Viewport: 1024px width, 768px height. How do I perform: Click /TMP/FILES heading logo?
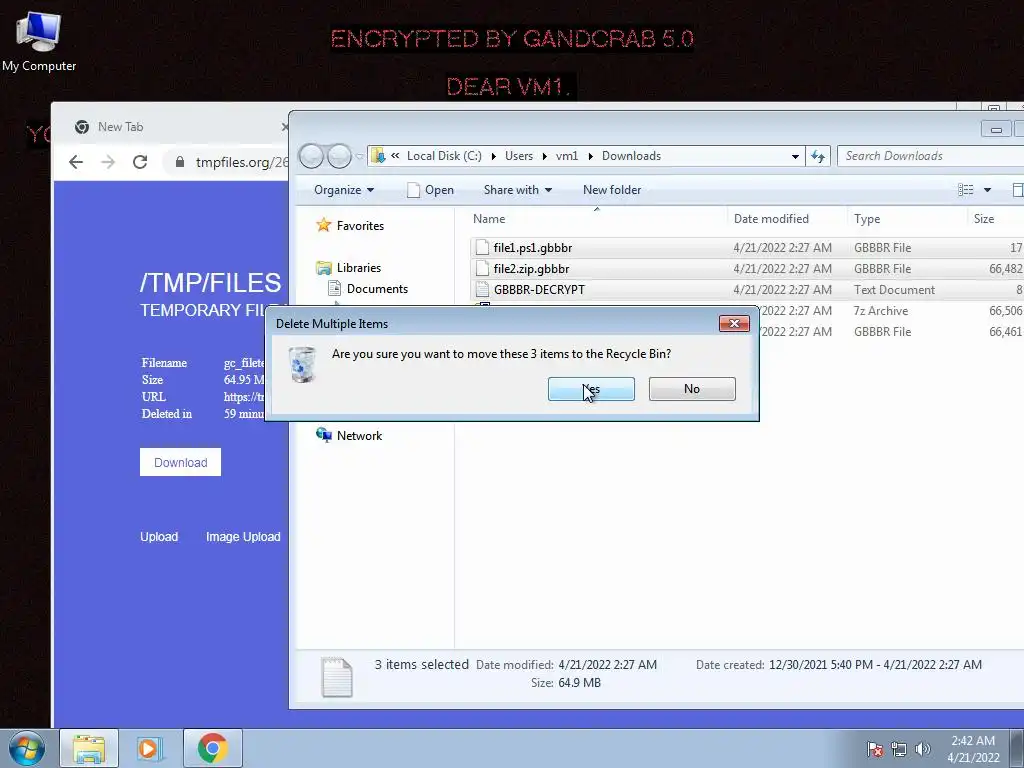(x=210, y=283)
